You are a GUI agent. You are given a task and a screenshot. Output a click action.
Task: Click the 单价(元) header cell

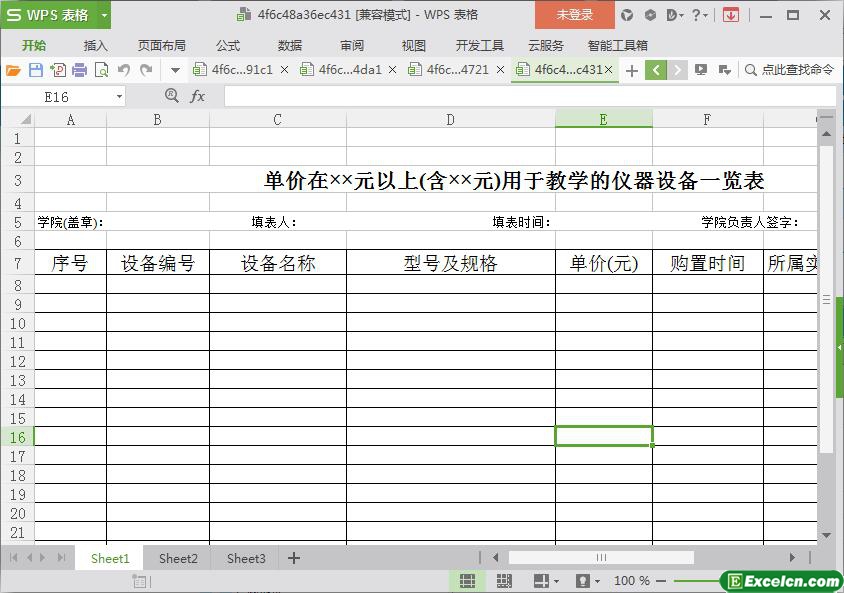click(x=603, y=263)
